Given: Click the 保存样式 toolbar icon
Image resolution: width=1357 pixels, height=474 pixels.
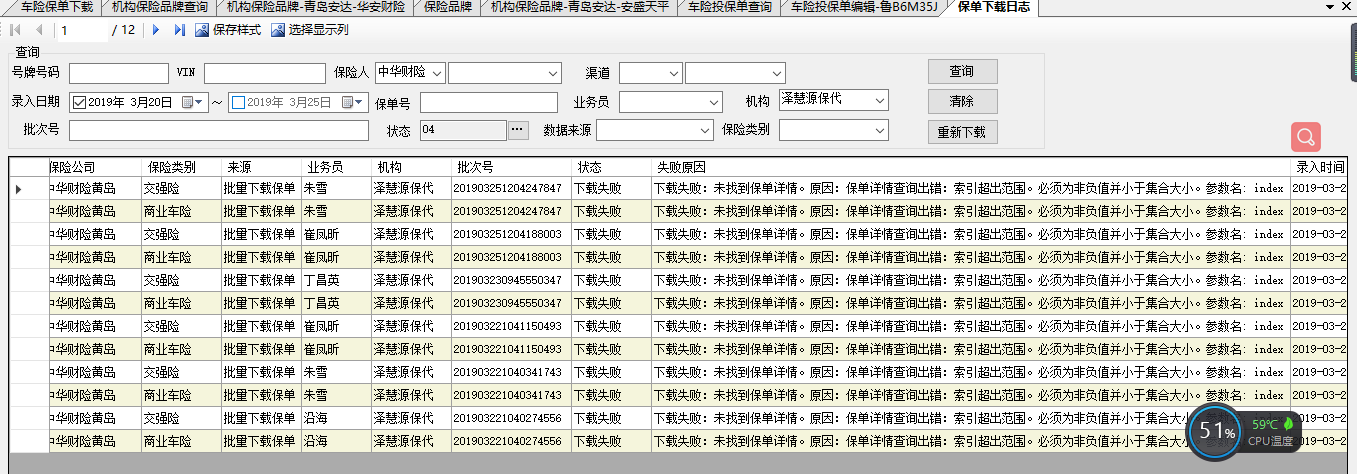Looking at the screenshot, I should 202,30.
